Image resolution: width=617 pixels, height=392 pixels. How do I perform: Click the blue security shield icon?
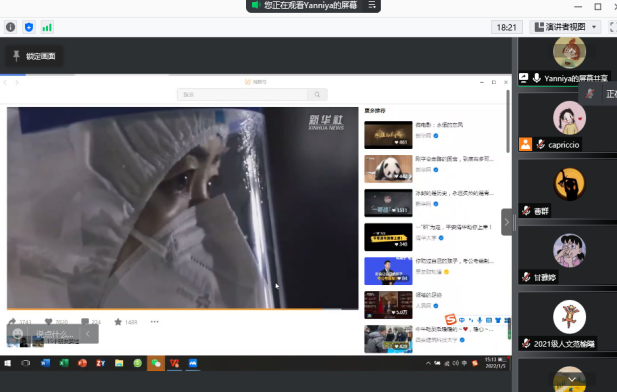[x=29, y=27]
